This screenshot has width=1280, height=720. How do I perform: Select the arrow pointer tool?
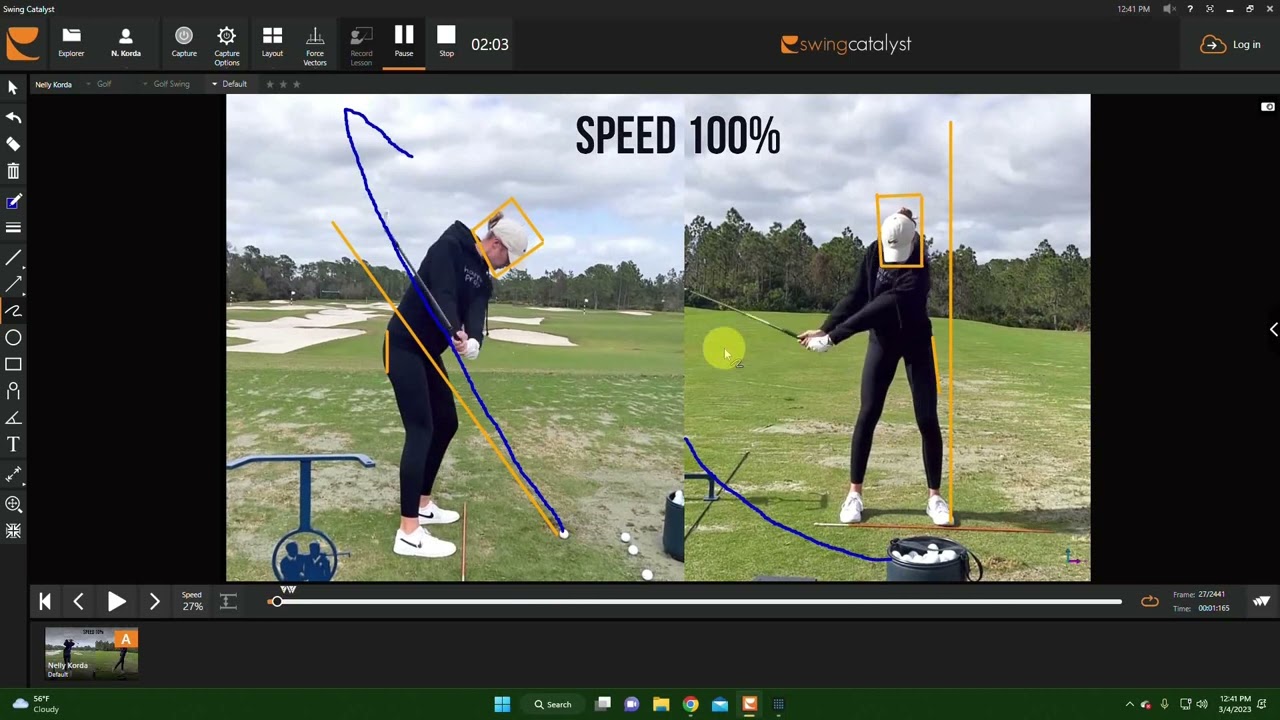[13, 88]
